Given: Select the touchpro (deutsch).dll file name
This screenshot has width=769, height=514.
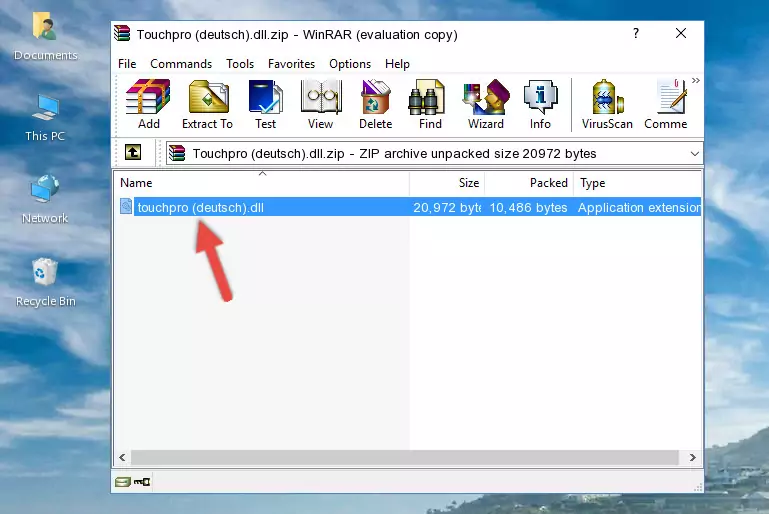Looking at the screenshot, I should 201,207.
